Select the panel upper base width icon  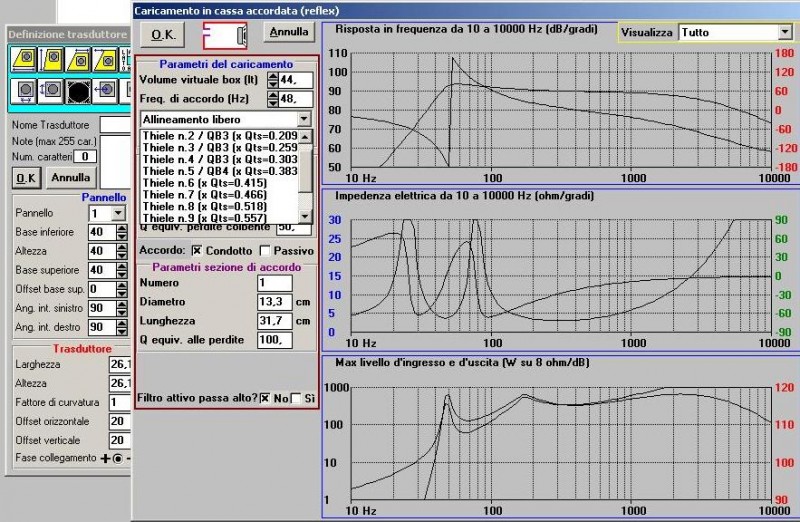78,59
